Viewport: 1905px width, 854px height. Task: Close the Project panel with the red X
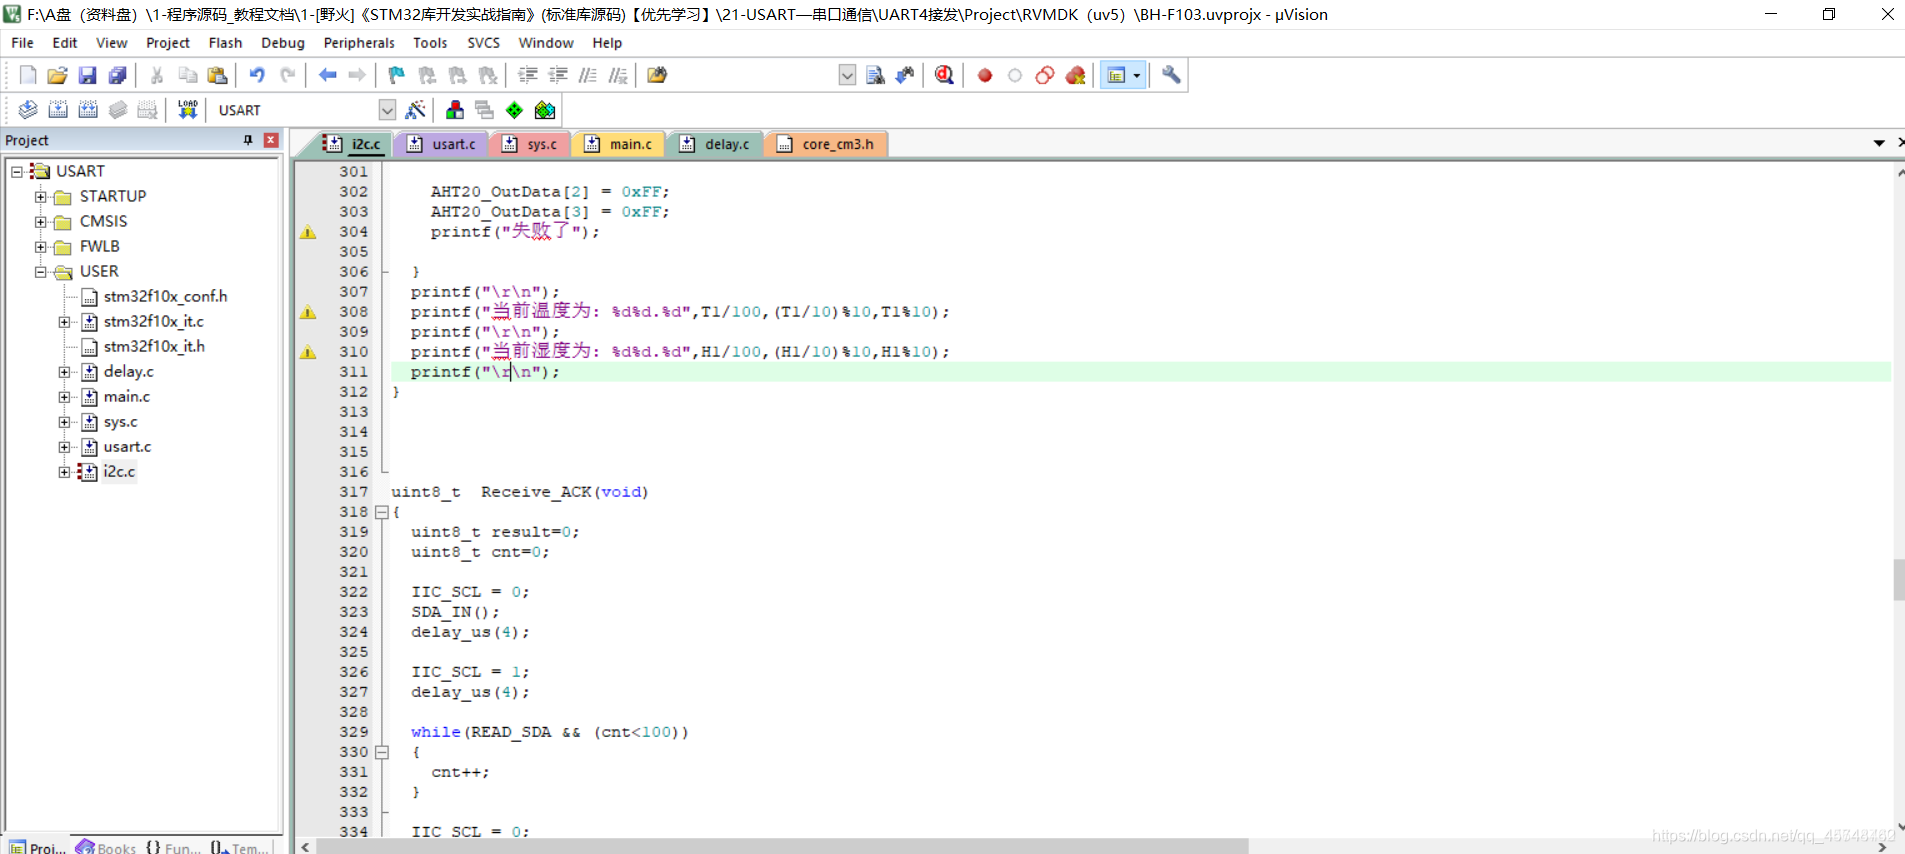(x=271, y=140)
